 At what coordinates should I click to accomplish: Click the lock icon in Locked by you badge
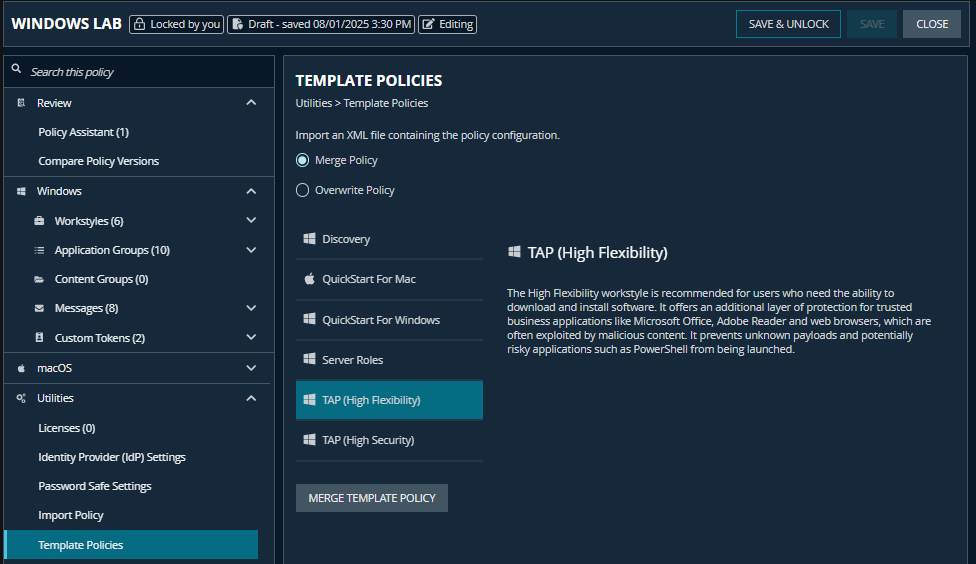(139, 24)
